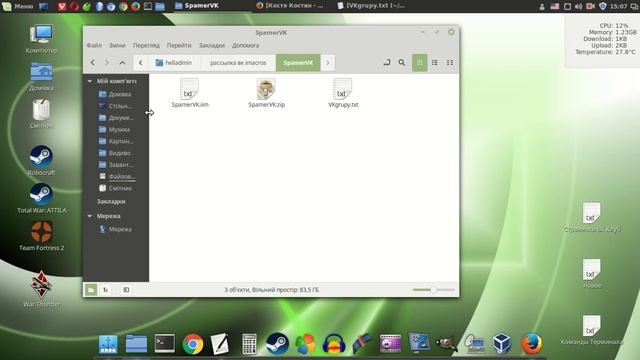Toggle location entry in file manager toolbar
640x360 pixels.
point(387,62)
